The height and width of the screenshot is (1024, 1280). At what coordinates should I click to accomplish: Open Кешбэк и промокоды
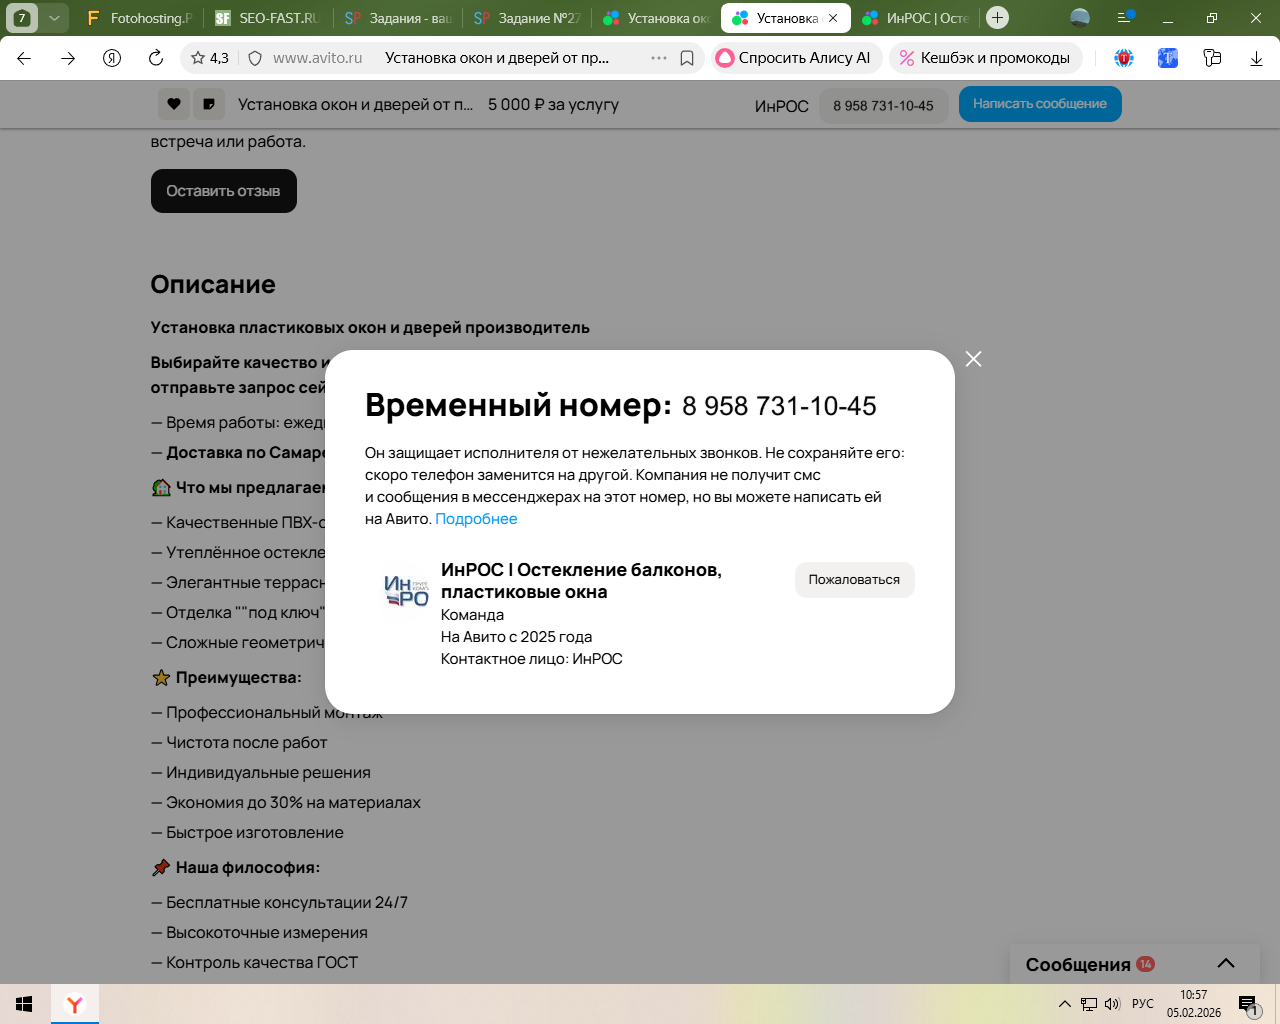986,58
